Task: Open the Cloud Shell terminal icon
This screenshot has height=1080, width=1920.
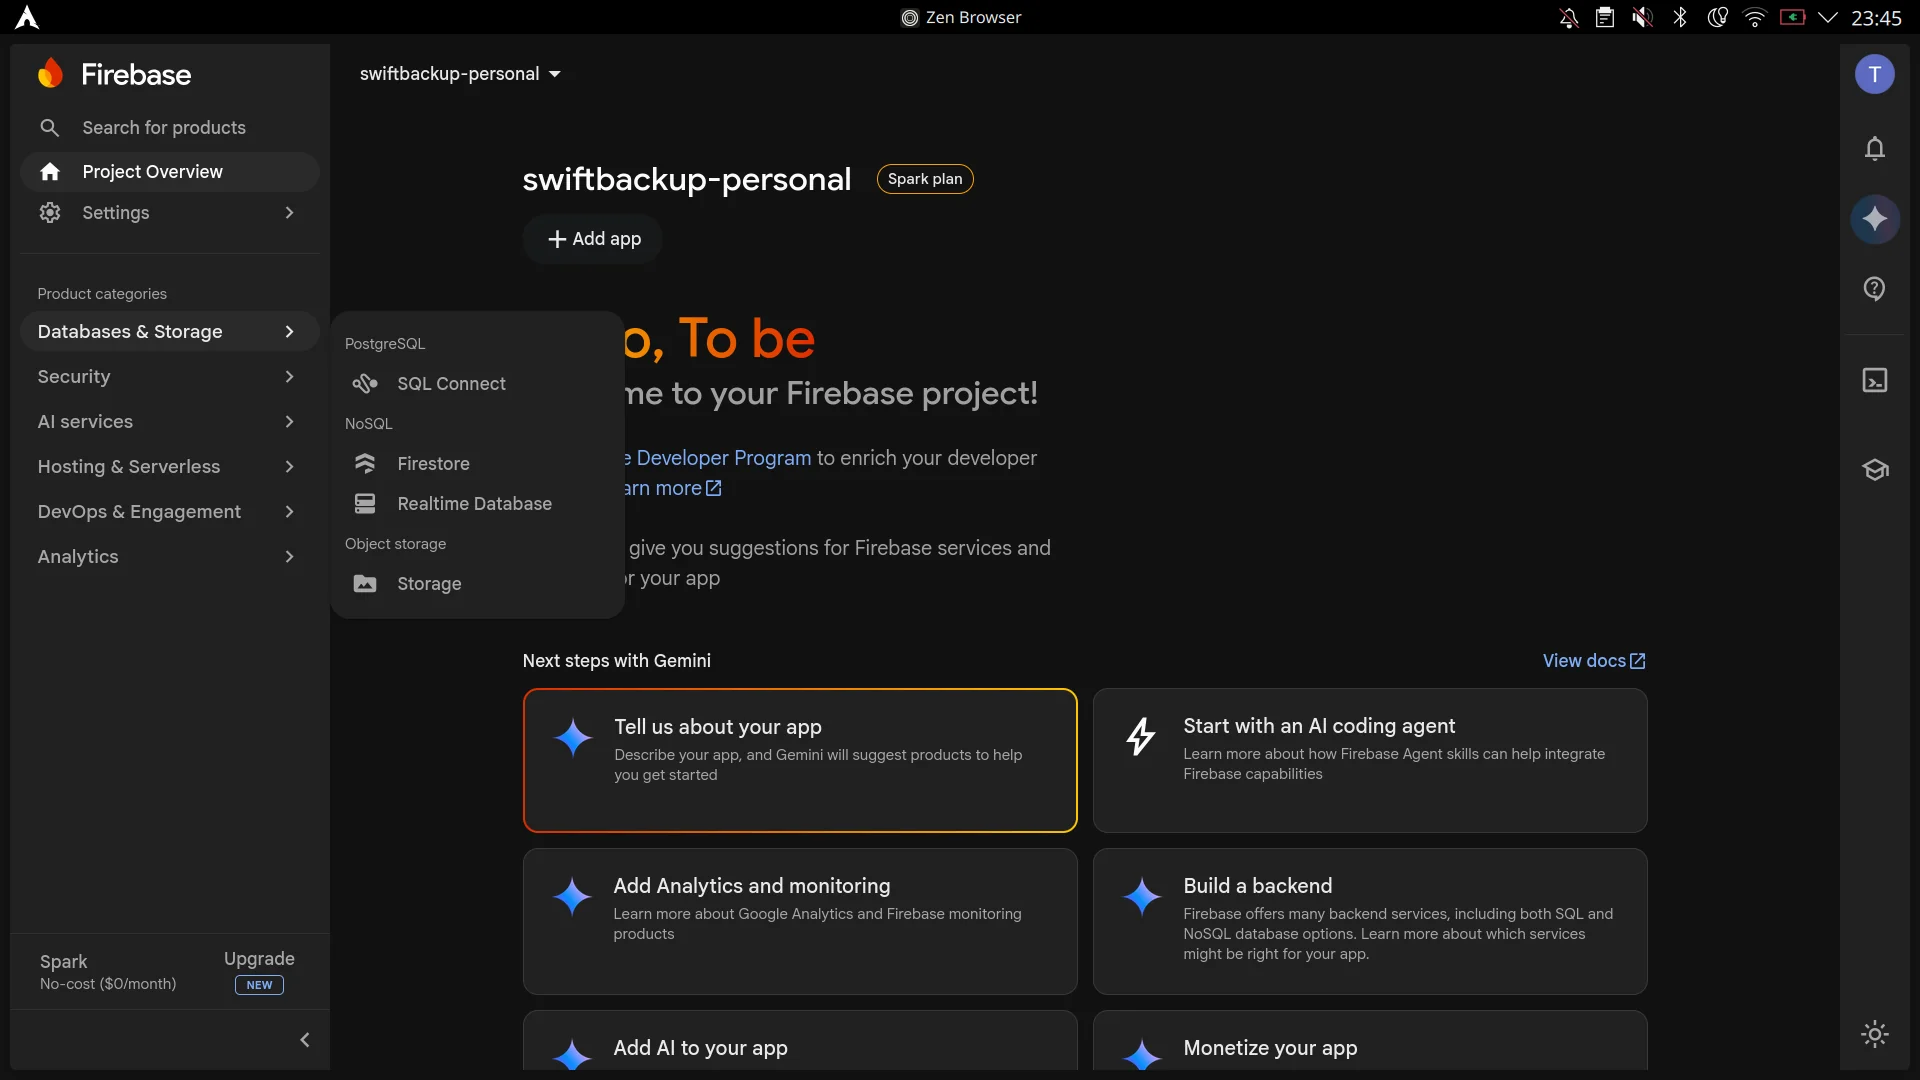Action: (1875, 381)
